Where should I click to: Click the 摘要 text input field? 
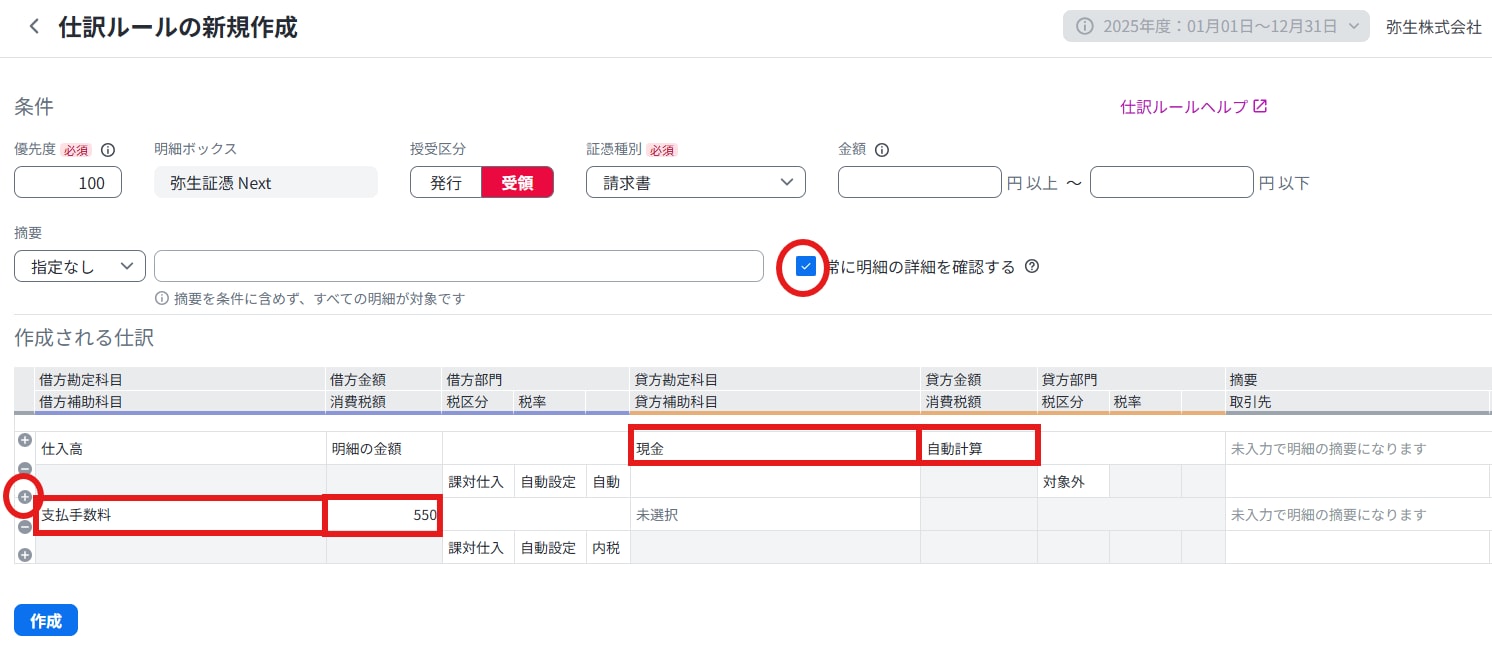pyautogui.click(x=459, y=267)
